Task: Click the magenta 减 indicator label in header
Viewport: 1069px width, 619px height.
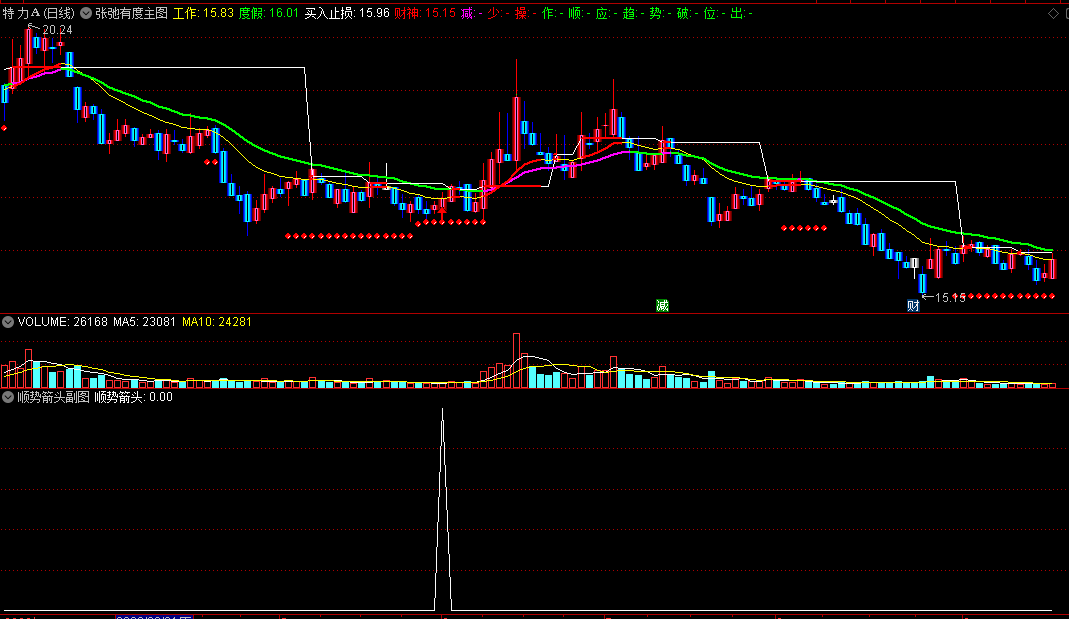Action: [470, 13]
